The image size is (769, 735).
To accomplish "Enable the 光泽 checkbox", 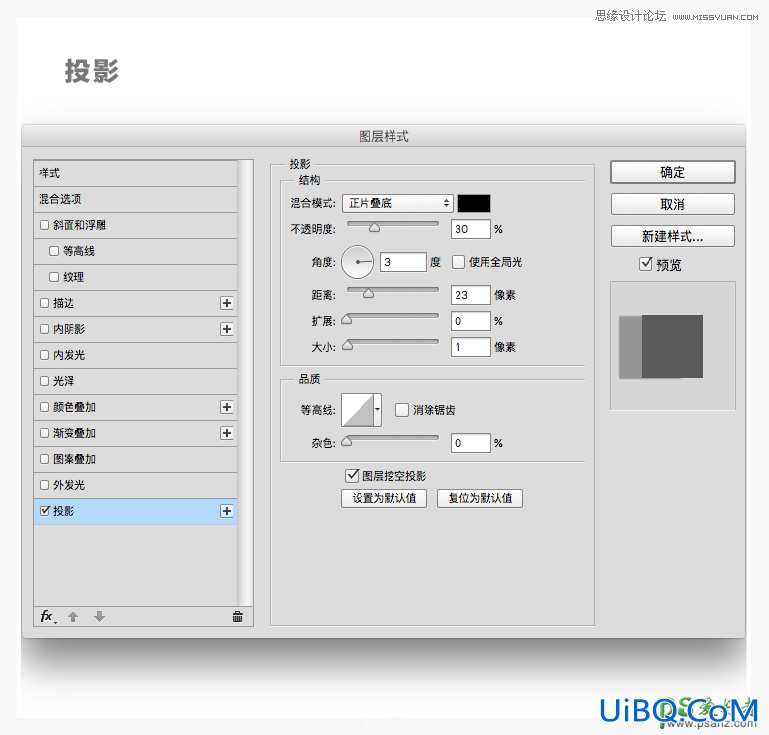I will click(x=45, y=381).
